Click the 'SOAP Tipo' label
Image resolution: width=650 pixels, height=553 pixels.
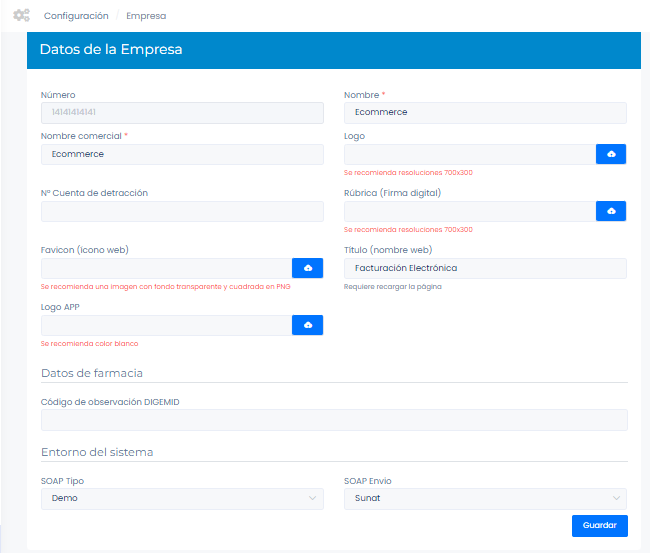62,481
